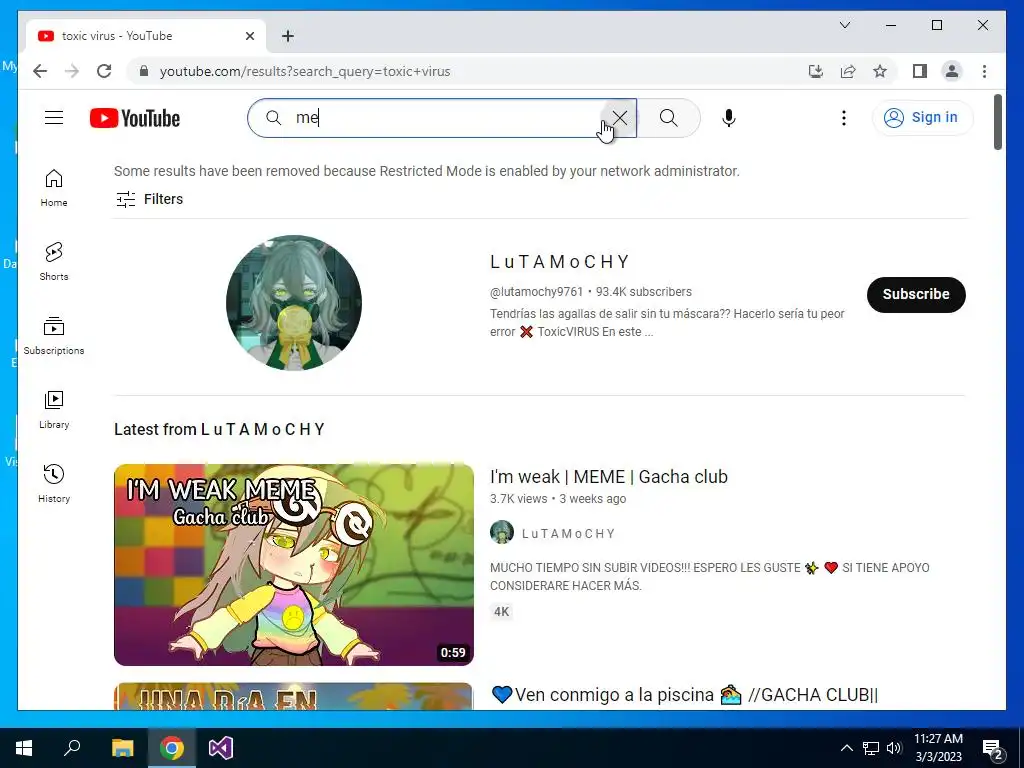Viewport: 1024px width, 768px height.
Task: Play the I'm weak MEME thumbnail
Action: click(x=294, y=565)
